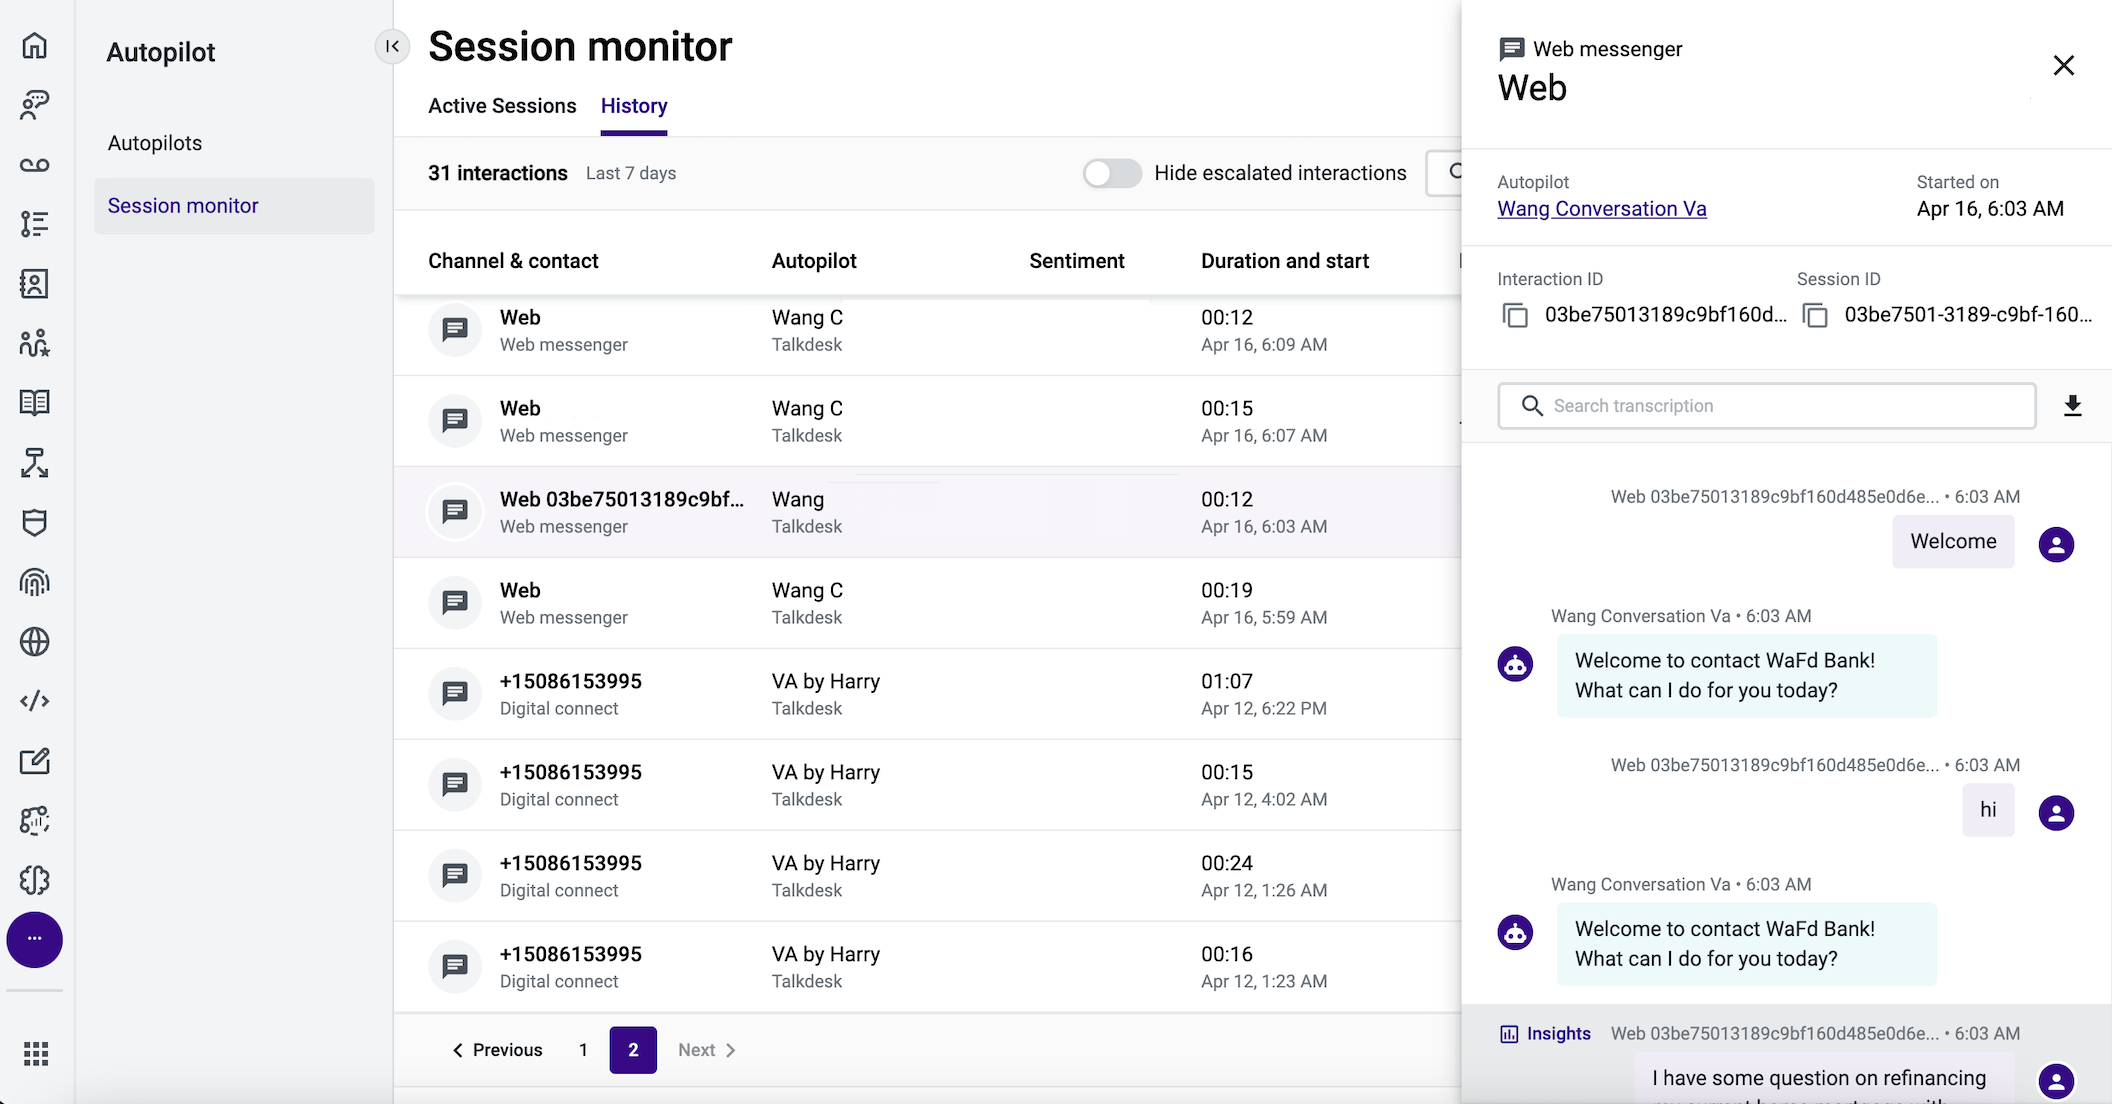This screenshot has width=2112, height=1104.
Task: Open the Web session at 5:59 AM
Action: (x=927, y=604)
